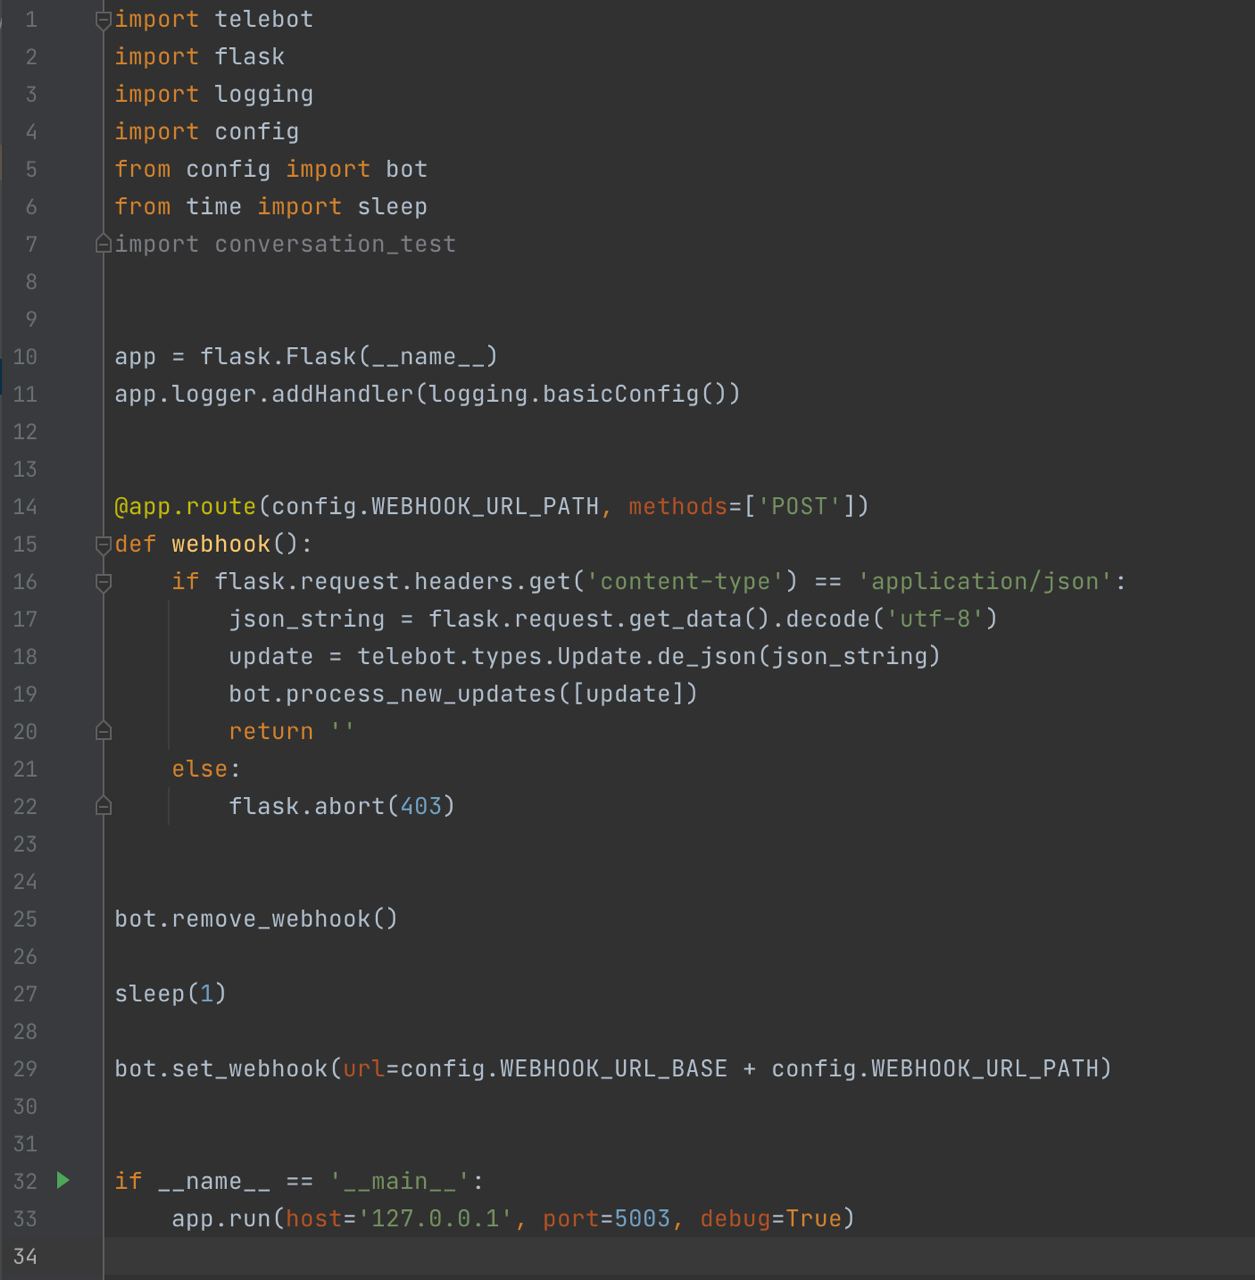Click the port value 5003
1255x1280 pixels.
coord(642,1219)
